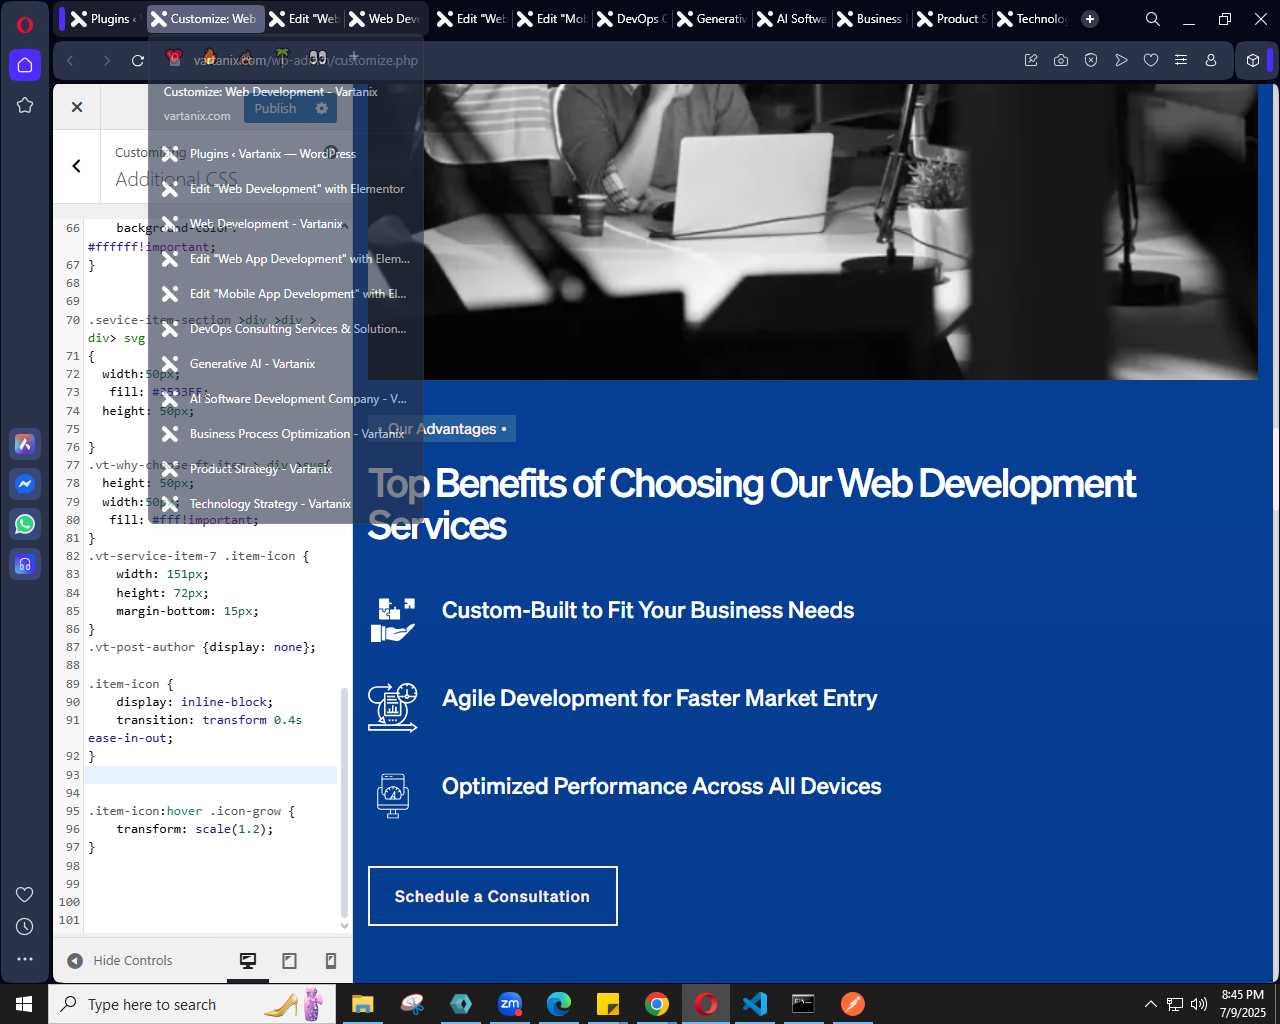The image size is (1280, 1024).
Task: Close the WordPress Customizer with X
Action: [77, 107]
